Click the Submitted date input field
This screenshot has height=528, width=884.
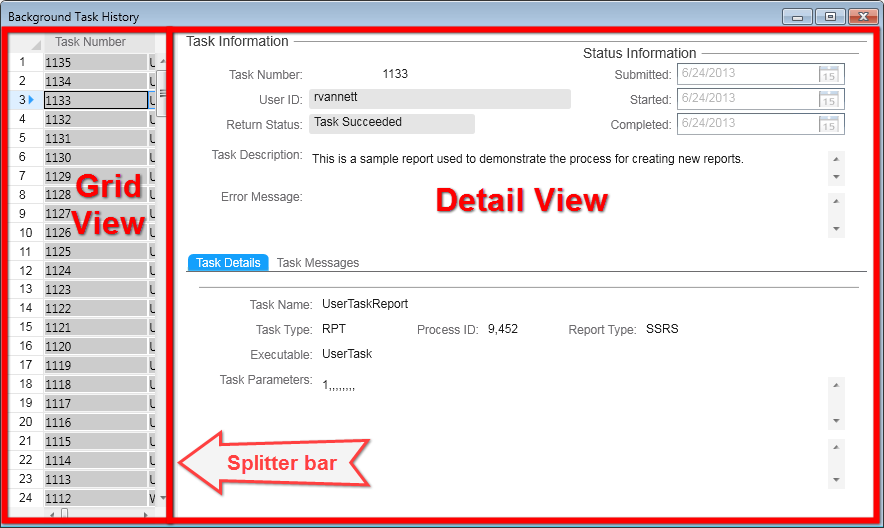click(745, 74)
